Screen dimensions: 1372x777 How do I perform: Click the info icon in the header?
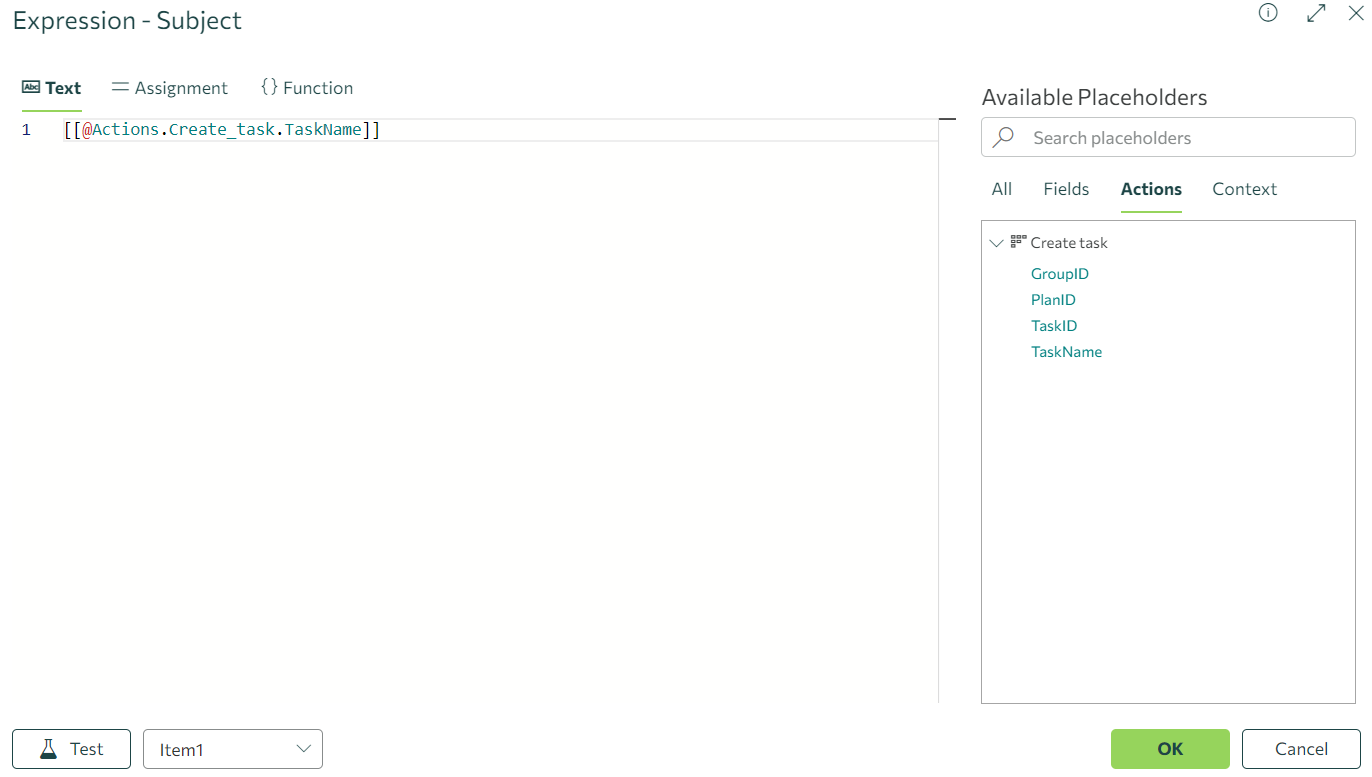pyautogui.click(x=1268, y=13)
